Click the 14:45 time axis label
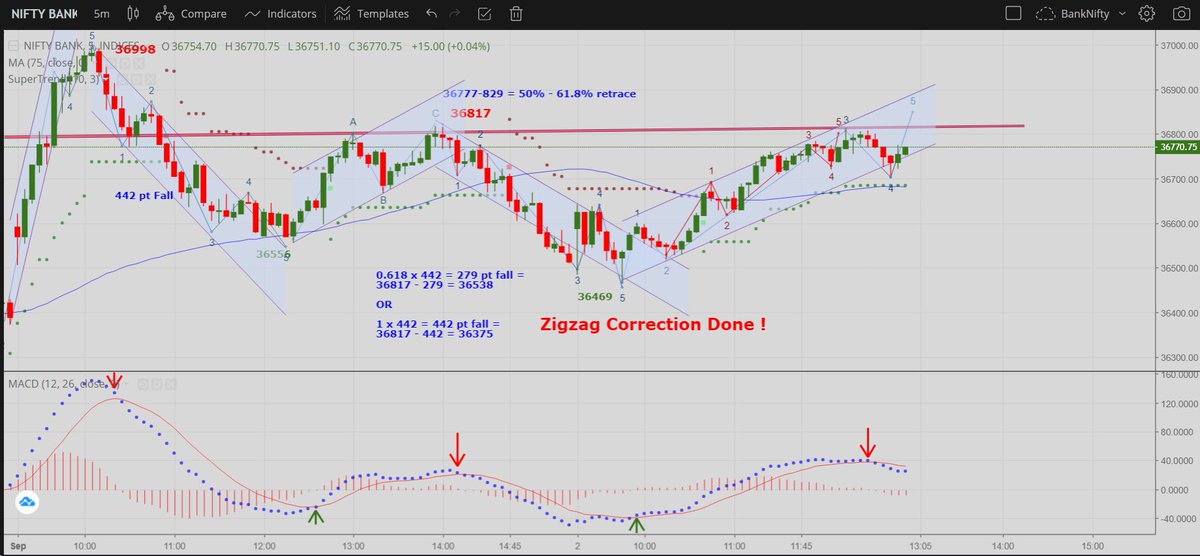Viewport: 1200px width, 556px height. point(510,547)
